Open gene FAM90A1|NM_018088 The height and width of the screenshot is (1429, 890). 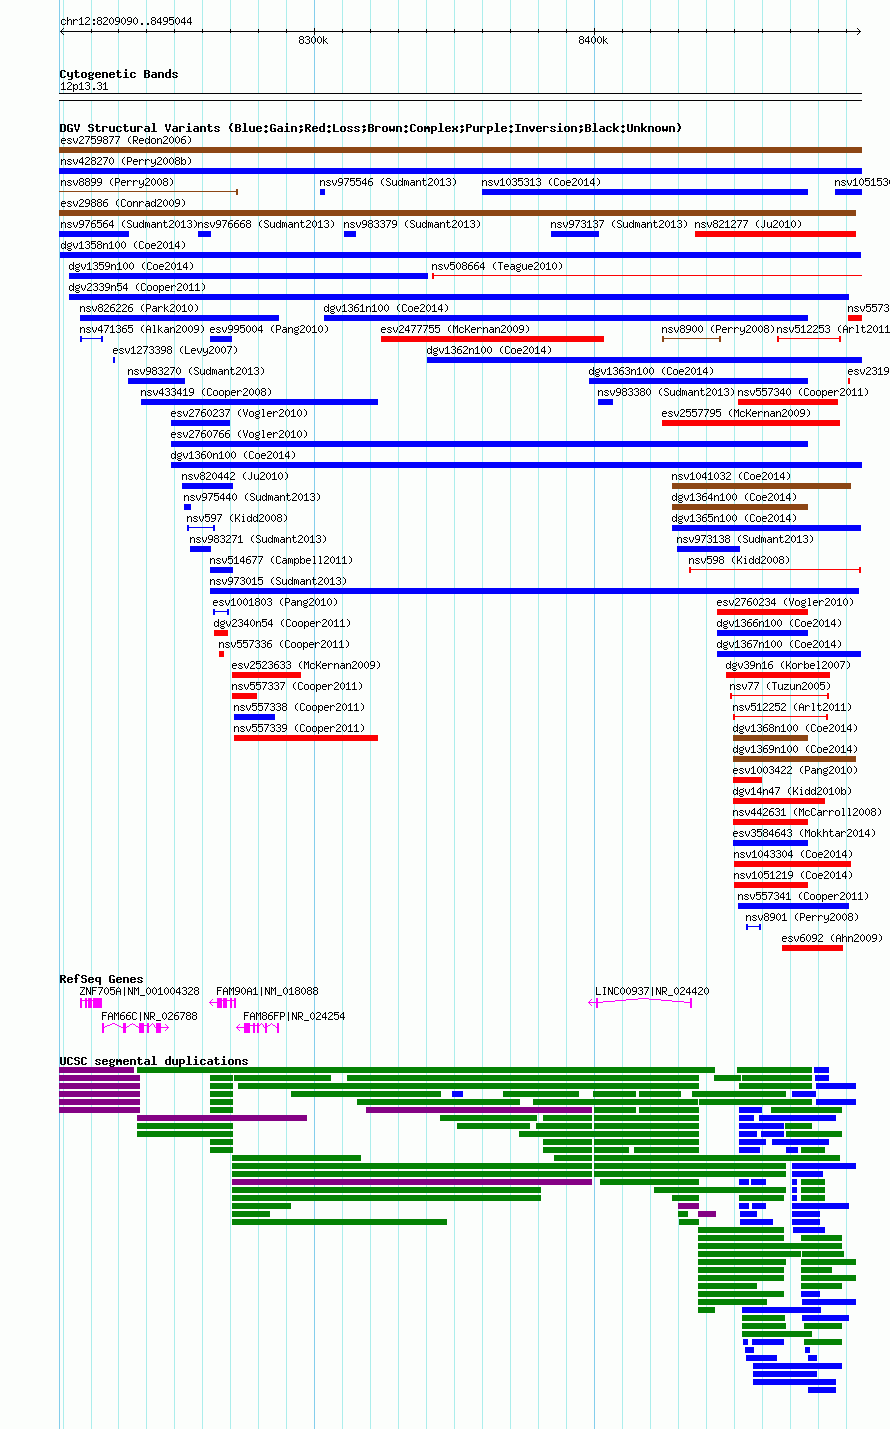tap(267, 991)
